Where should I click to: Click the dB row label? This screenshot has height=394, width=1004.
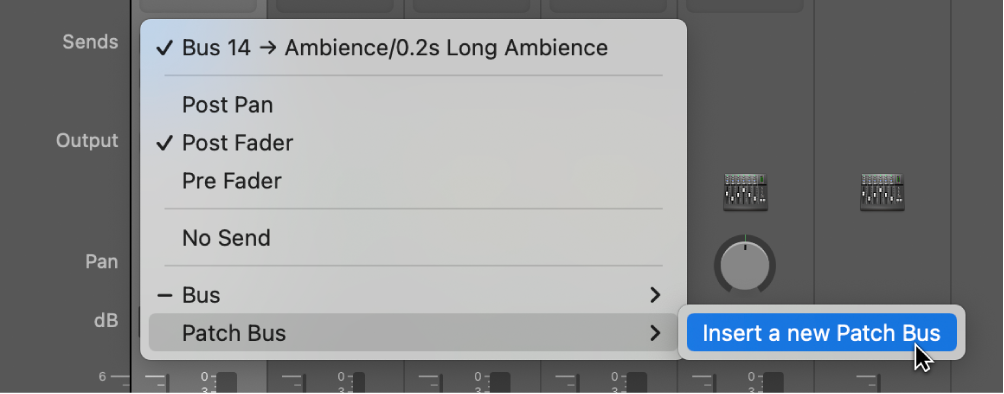coord(106,320)
